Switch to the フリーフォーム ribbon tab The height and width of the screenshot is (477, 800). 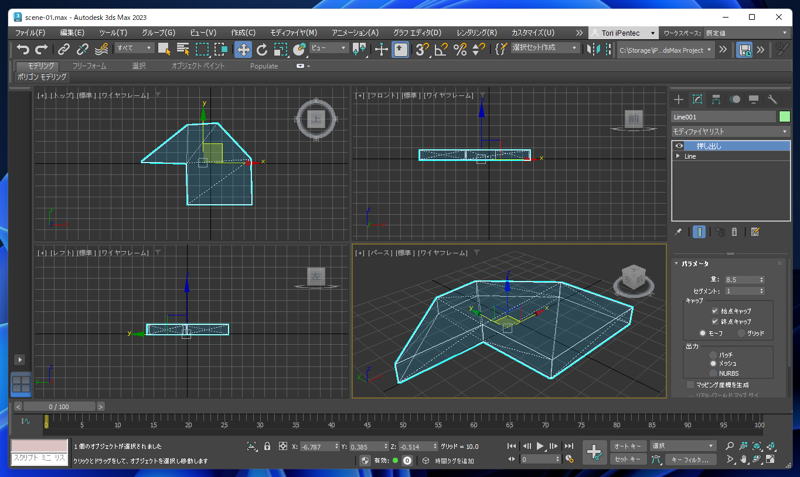pos(89,66)
